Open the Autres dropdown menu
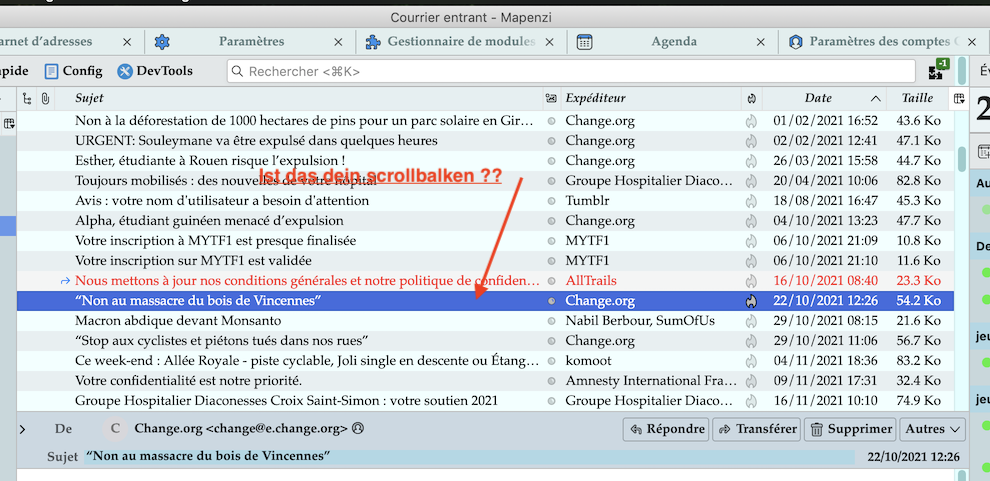The image size is (990, 481). click(933, 429)
